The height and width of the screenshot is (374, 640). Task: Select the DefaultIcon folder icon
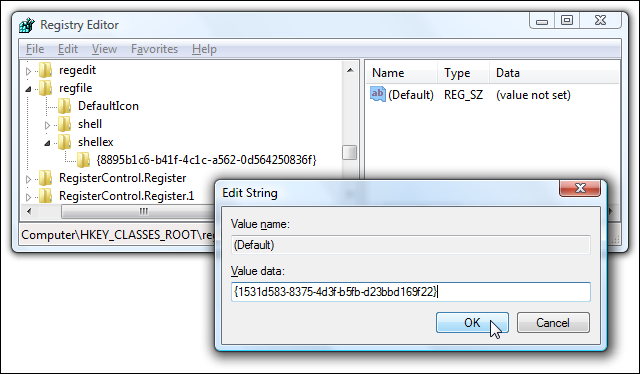click(x=64, y=106)
